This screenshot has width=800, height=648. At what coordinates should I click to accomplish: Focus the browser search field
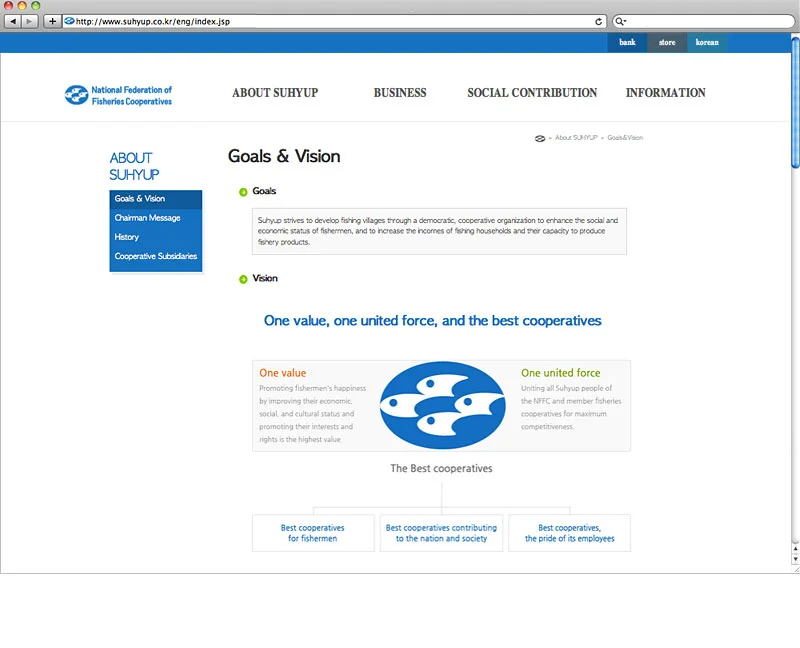pos(704,21)
